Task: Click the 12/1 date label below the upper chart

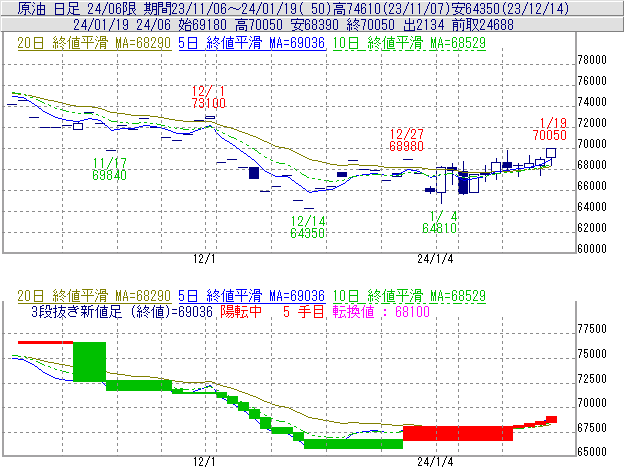Action: tap(204, 259)
